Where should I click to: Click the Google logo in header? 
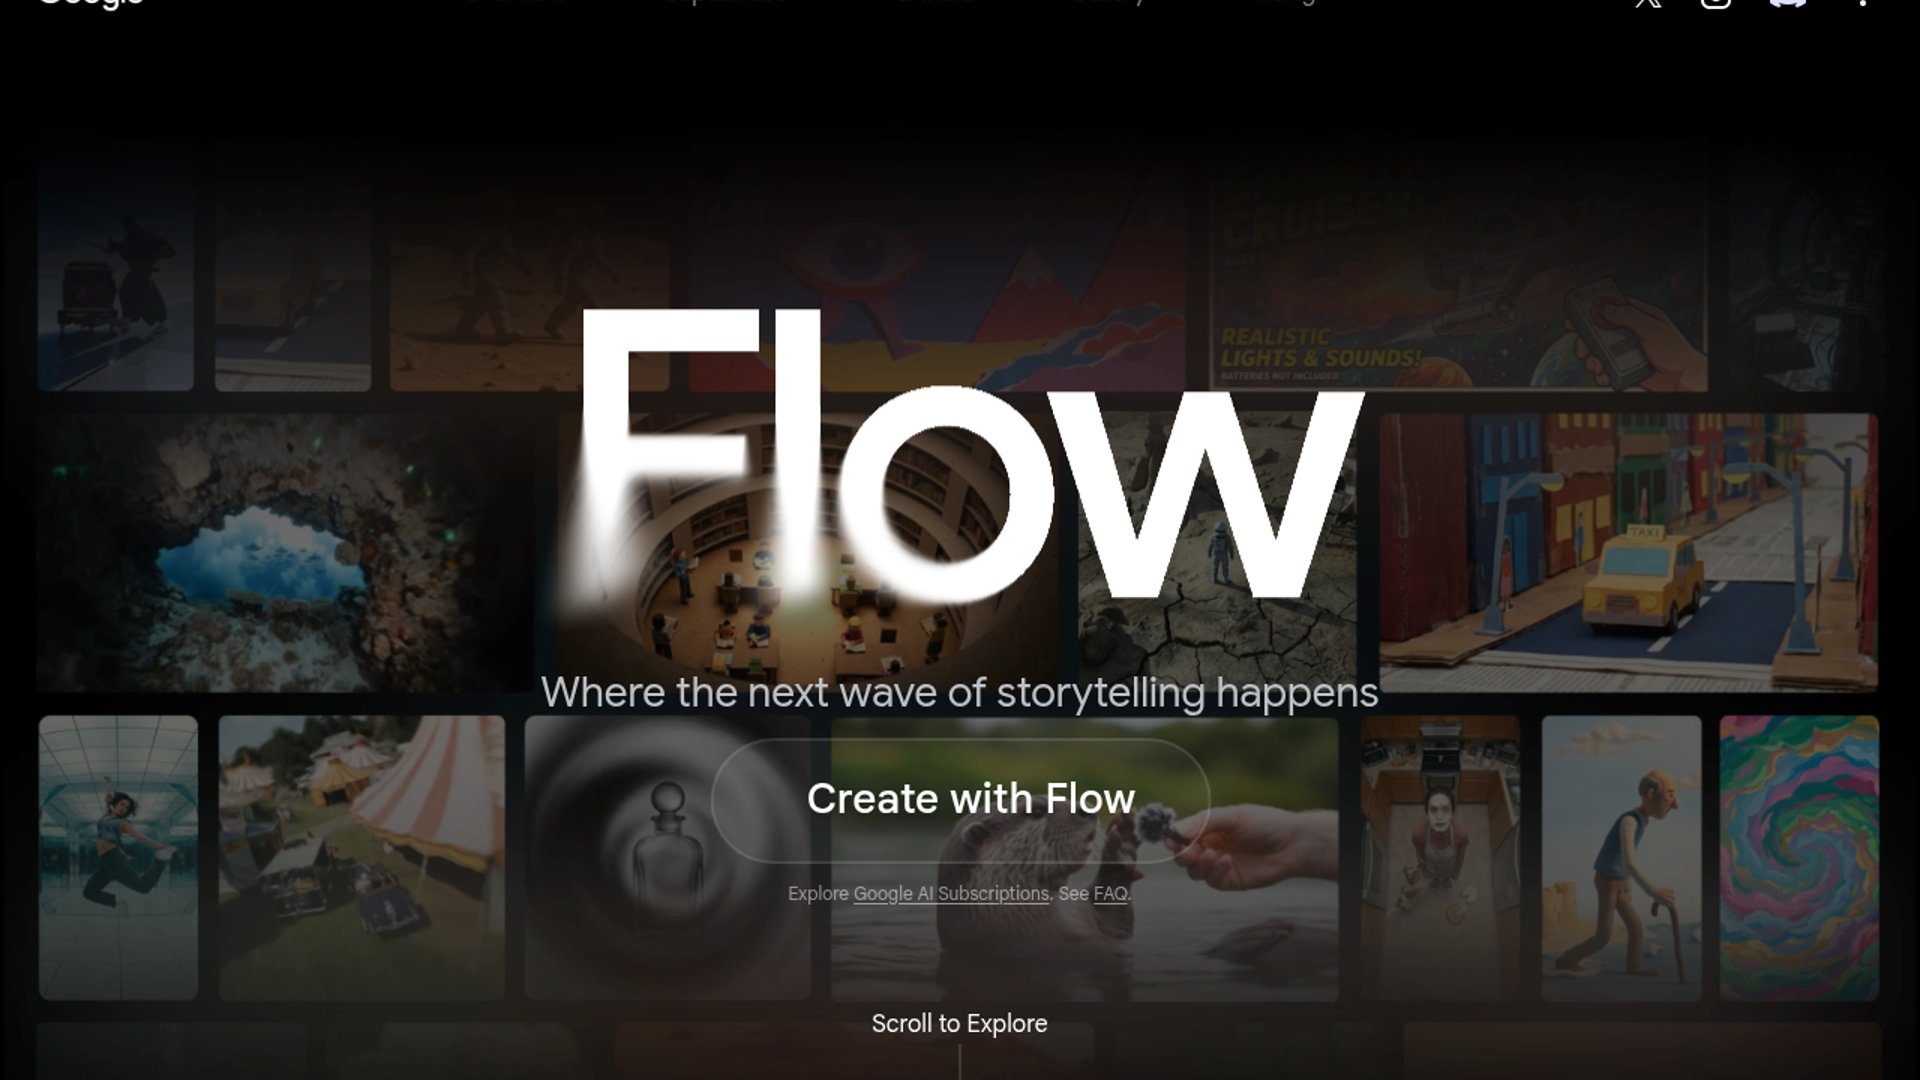tap(91, 3)
